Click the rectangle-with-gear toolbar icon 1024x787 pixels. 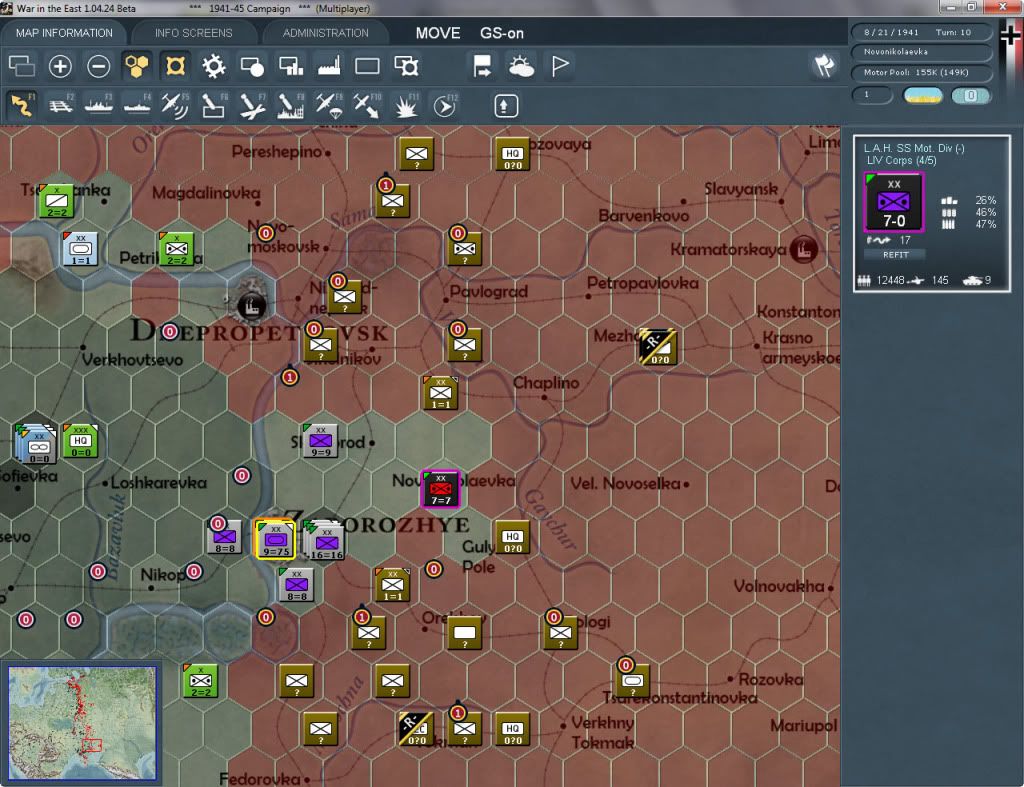(406, 66)
